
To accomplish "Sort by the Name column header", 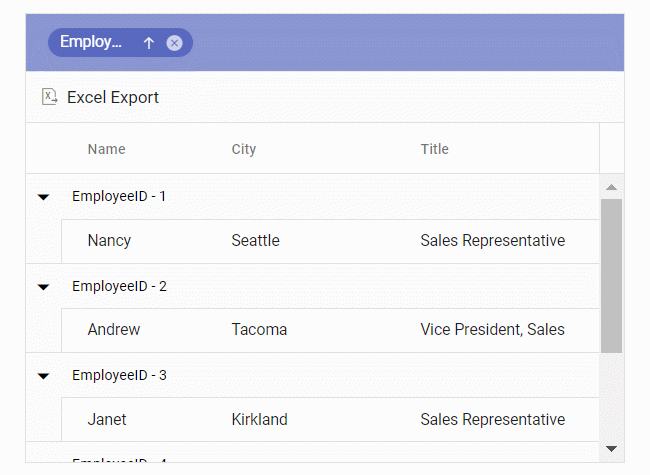I will pos(107,149).
